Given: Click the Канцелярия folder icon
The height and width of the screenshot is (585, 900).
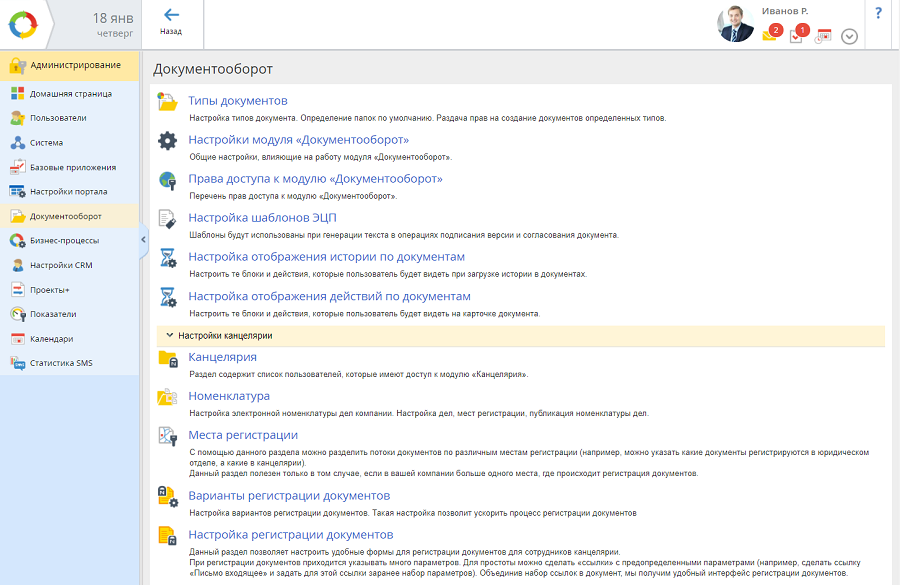Looking at the screenshot, I should [168, 359].
